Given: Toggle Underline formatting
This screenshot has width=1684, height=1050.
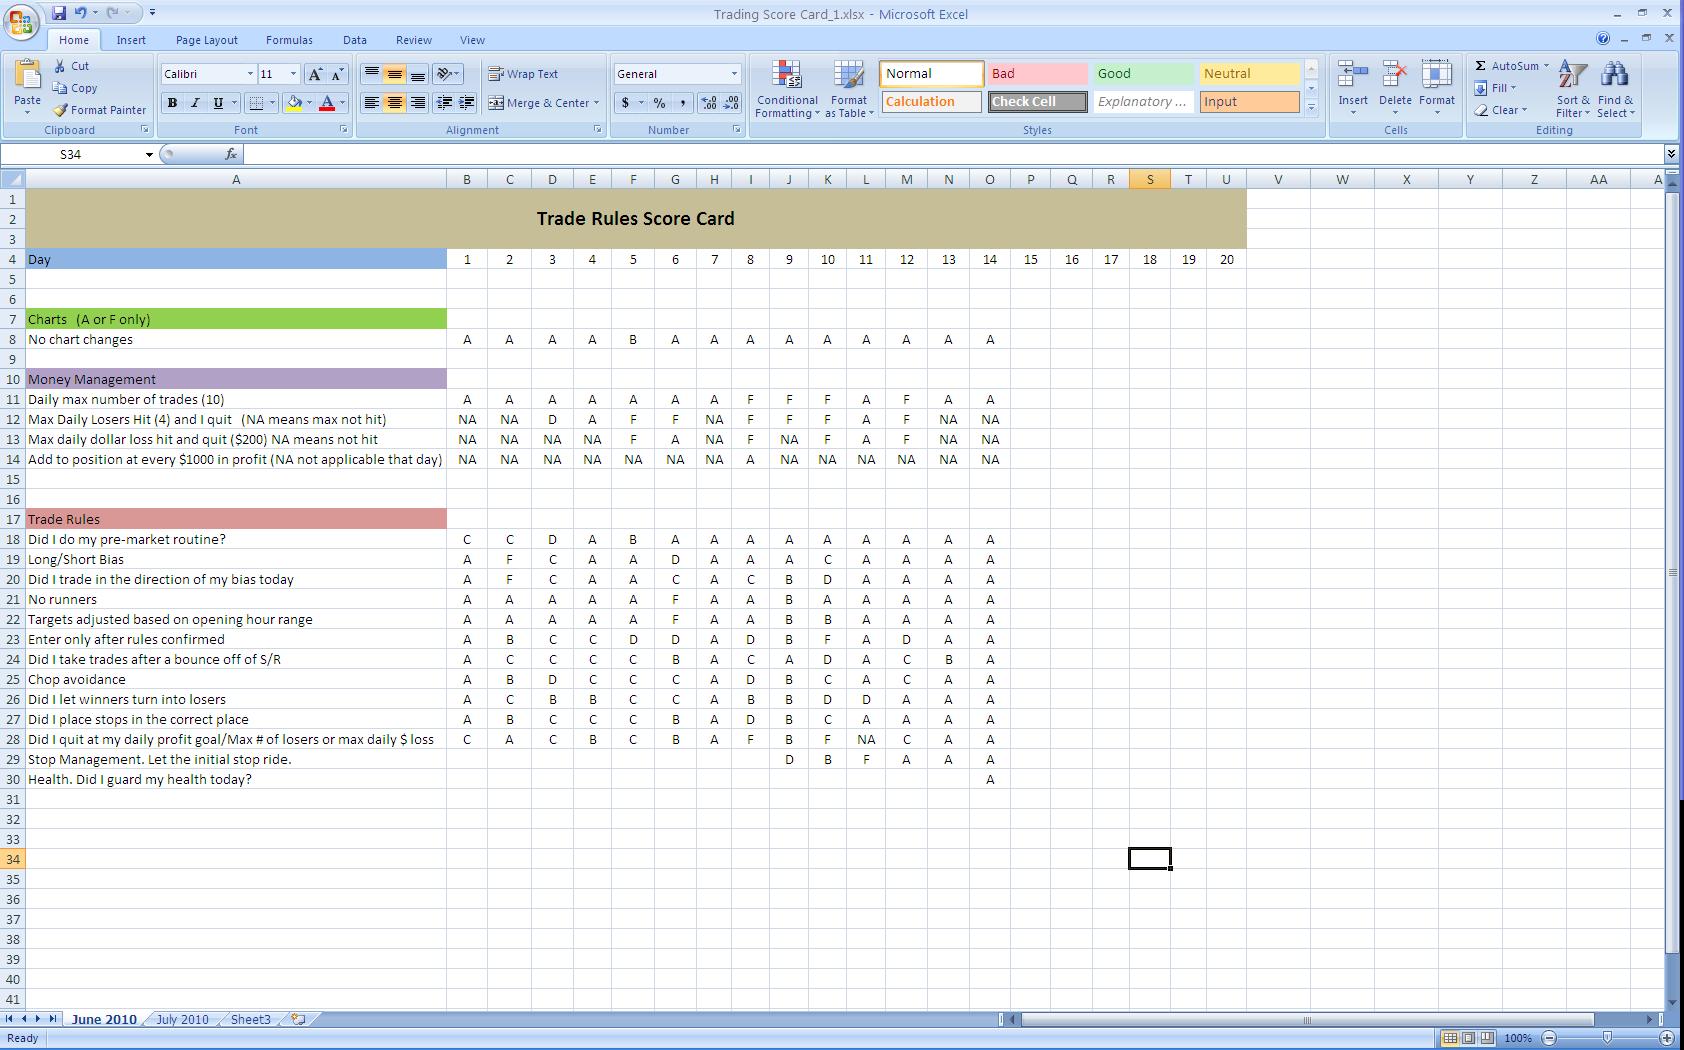Looking at the screenshot, I should click(x=218, y=103).
